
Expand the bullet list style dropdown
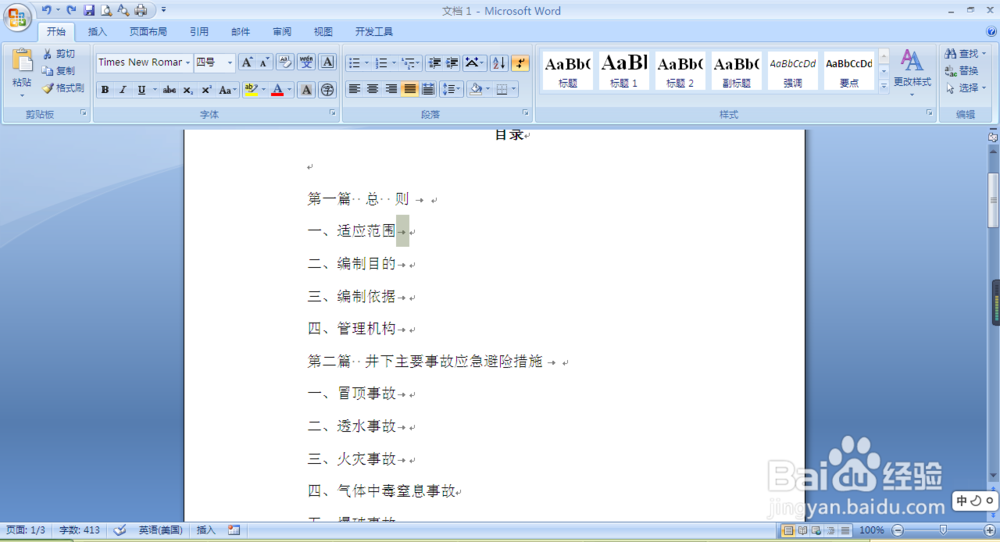coord(367,62)
